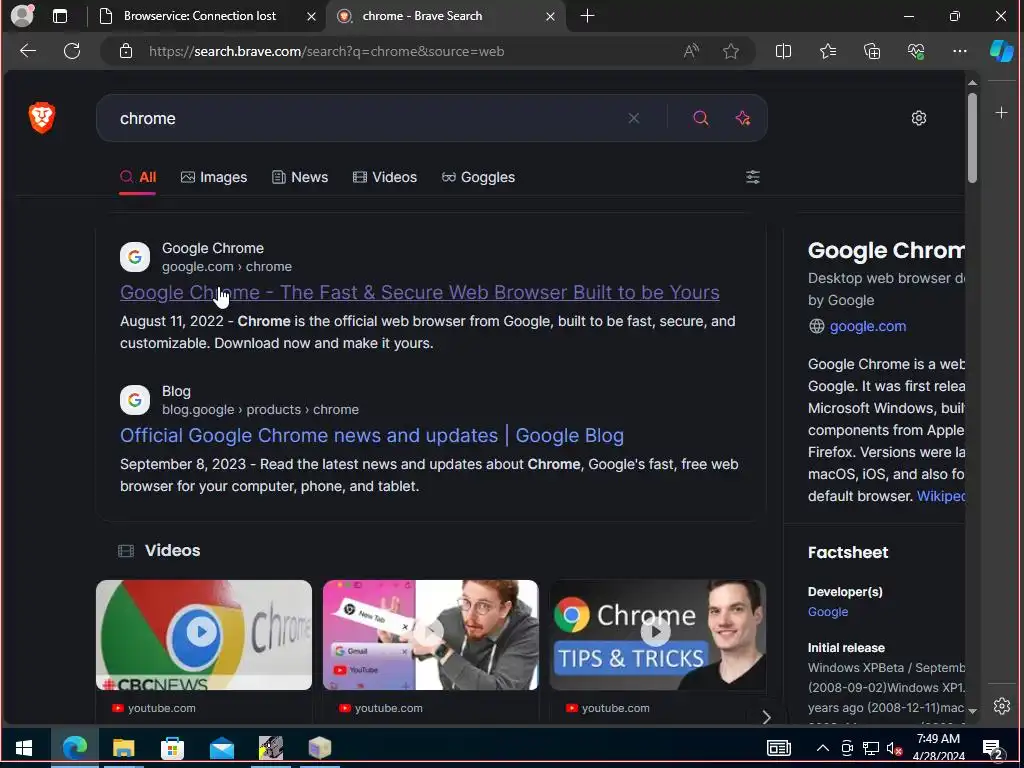The image size is (1024, 768).
Task: Open split screen view
Action: [x=783, y=51]
